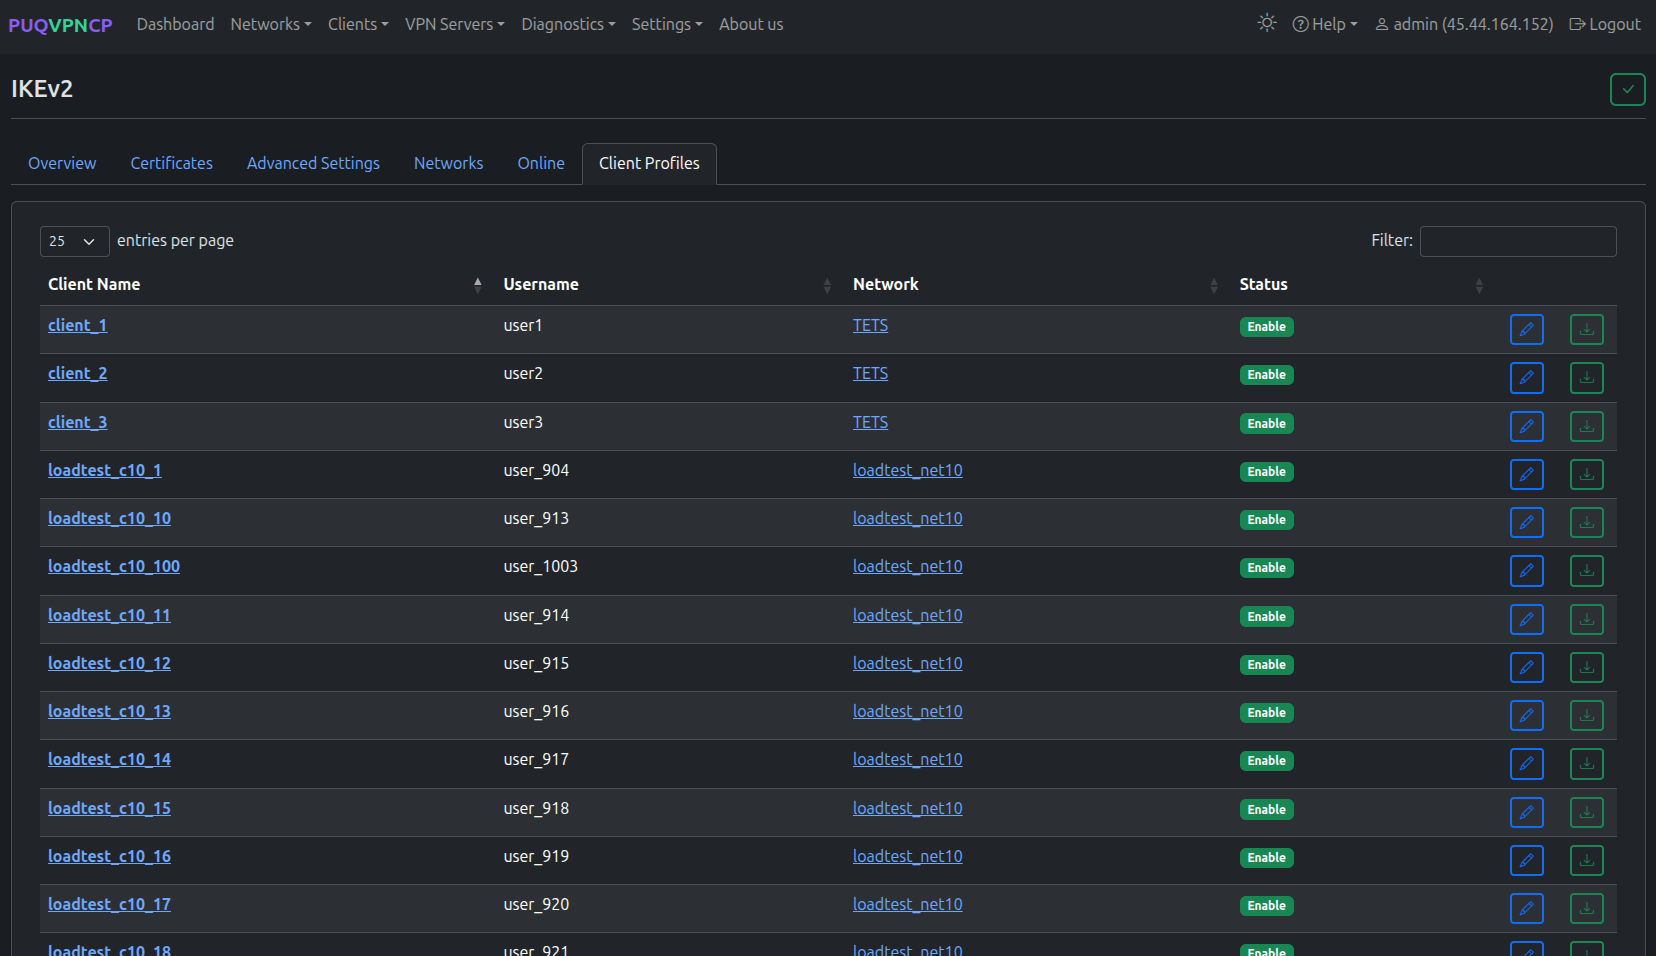The width and height of the screenshot is (1656, 956).
Task: Edit the loadtest_c10_17 profile
Action: [x=1526, y=908]
